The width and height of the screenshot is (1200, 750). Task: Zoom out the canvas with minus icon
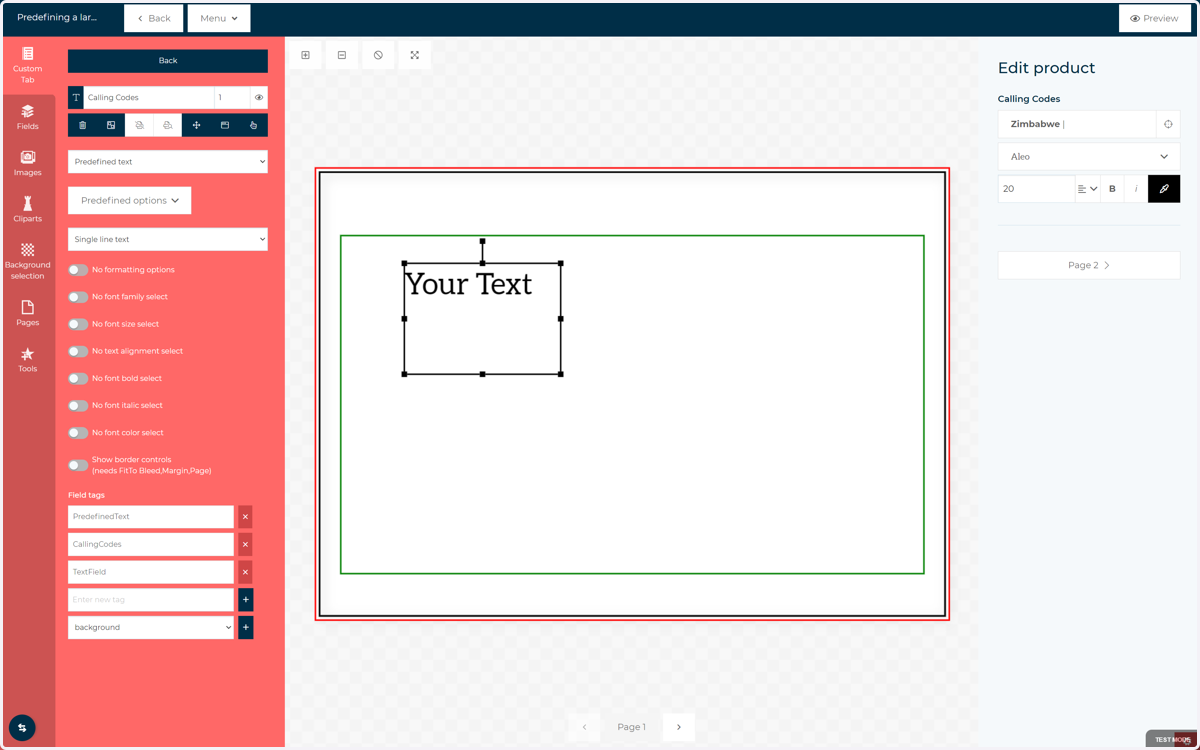[342, 55]
